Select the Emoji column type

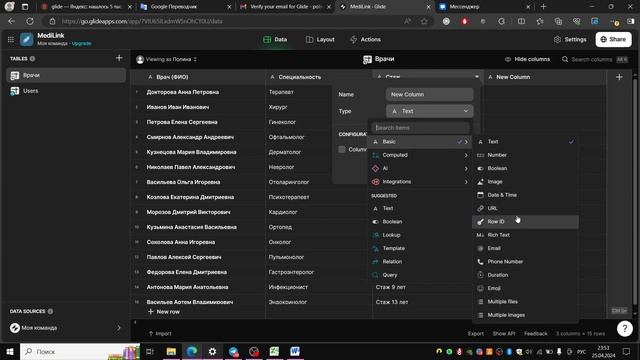pyautogui.click(x=525, y=288)
